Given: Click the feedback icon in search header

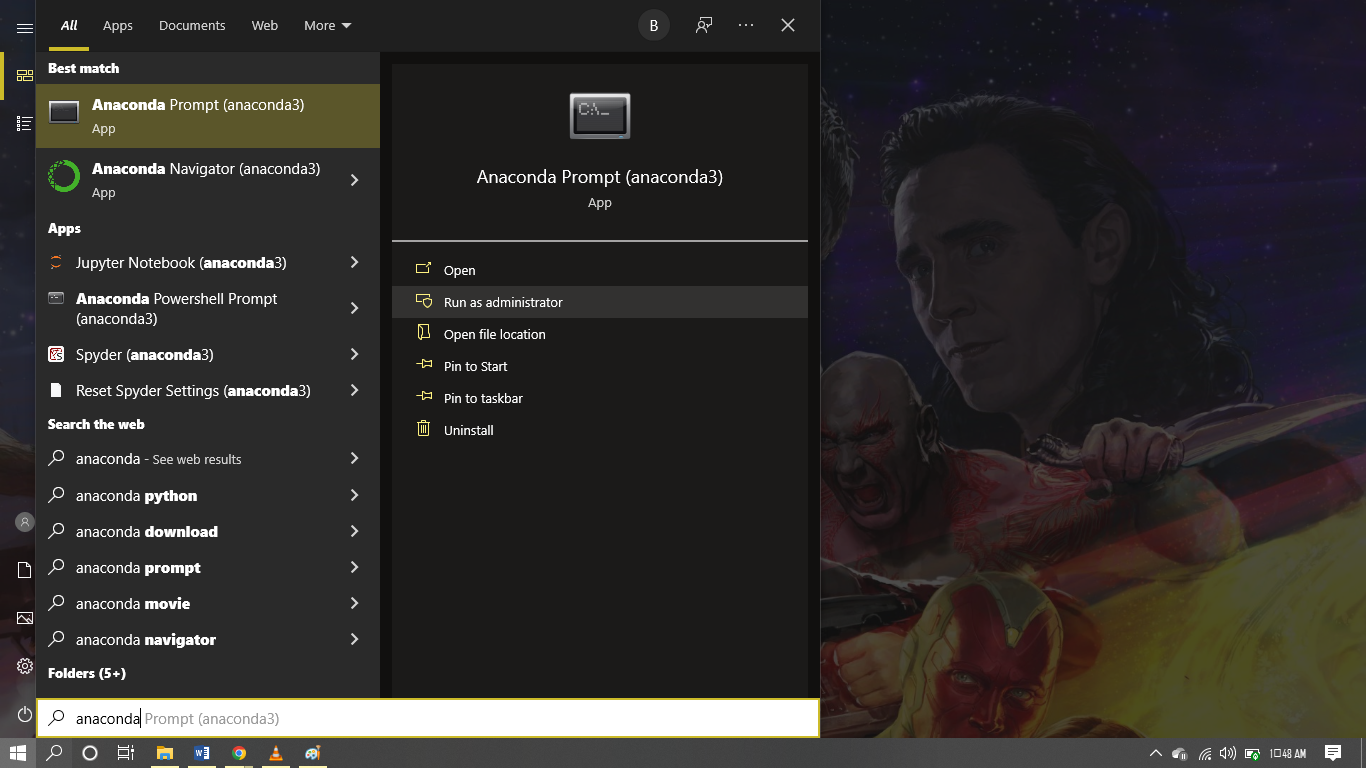Looking at the screenshot, I should click(704, 25).
